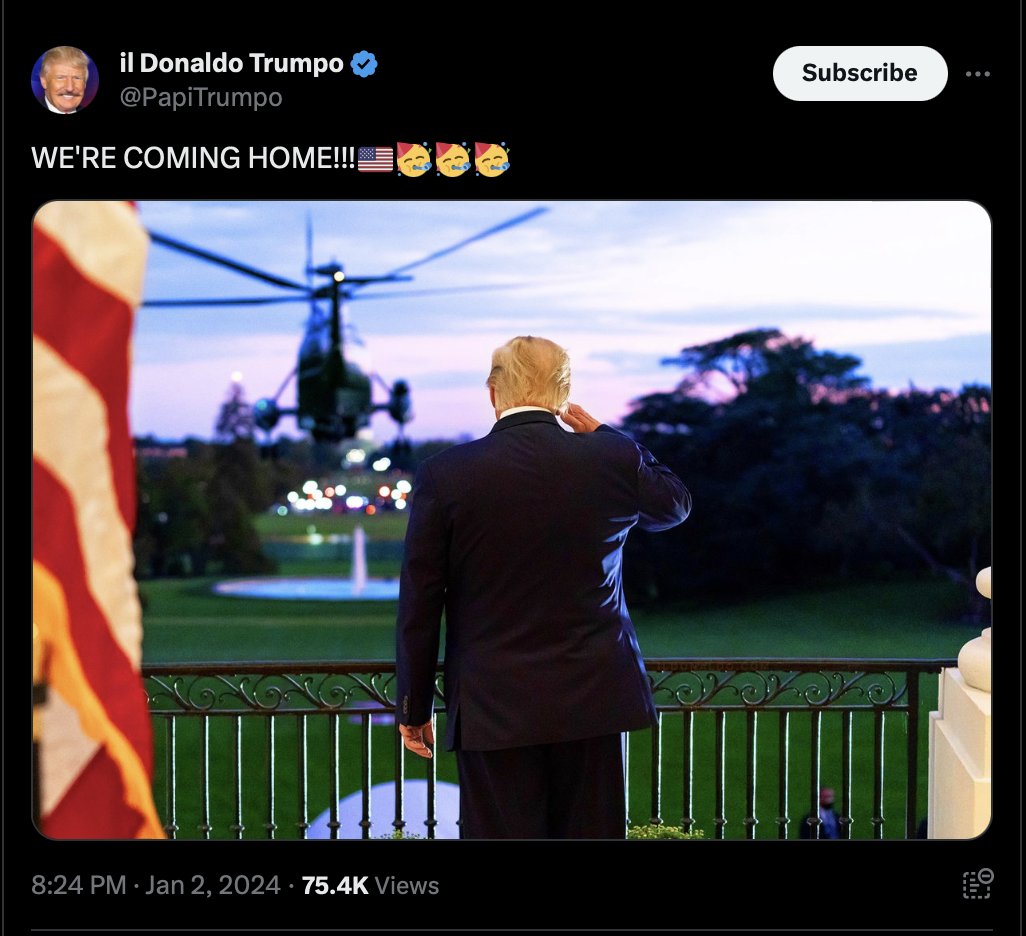The image size is (1026, 936).
Task: Click the dashed document icon beside Views
Action: click(978, 884)
